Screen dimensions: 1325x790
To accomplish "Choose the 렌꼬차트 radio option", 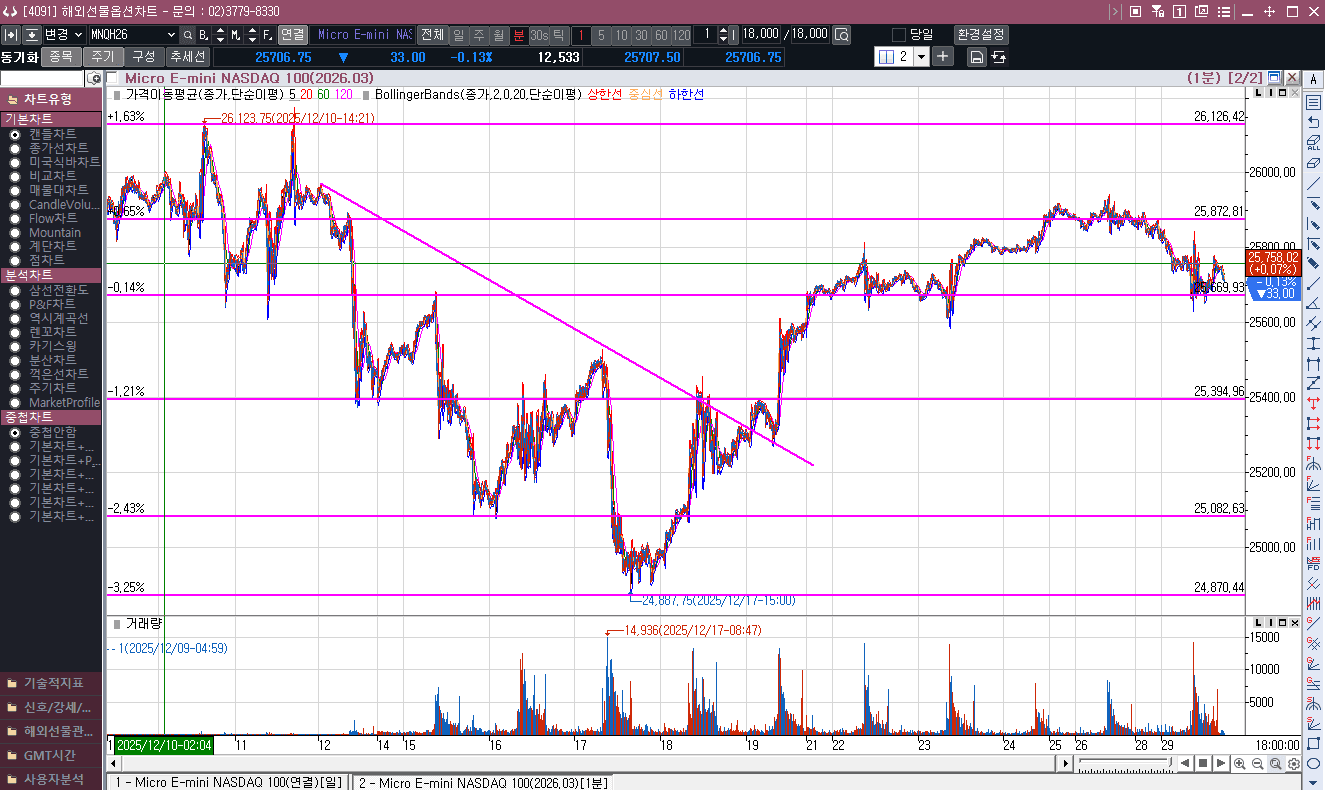I will 15,331.
